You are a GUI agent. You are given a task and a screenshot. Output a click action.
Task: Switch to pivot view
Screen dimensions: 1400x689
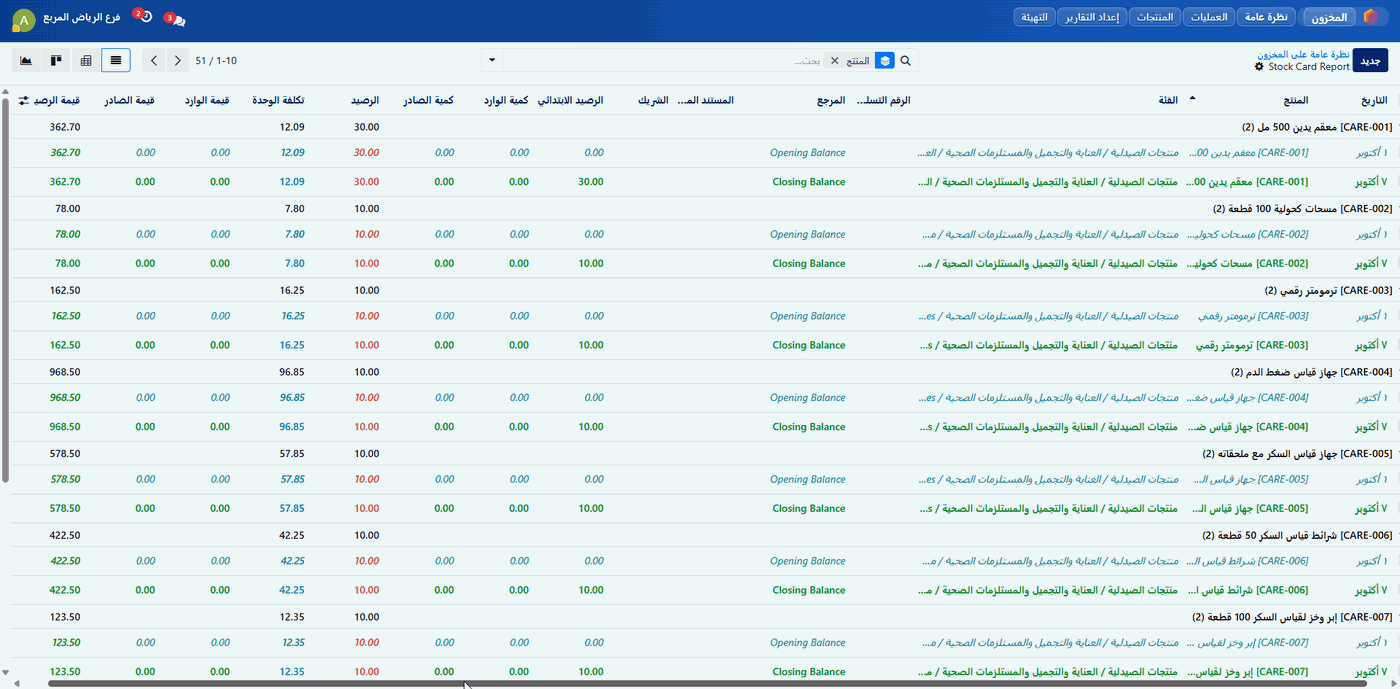[x=86, y=60]
